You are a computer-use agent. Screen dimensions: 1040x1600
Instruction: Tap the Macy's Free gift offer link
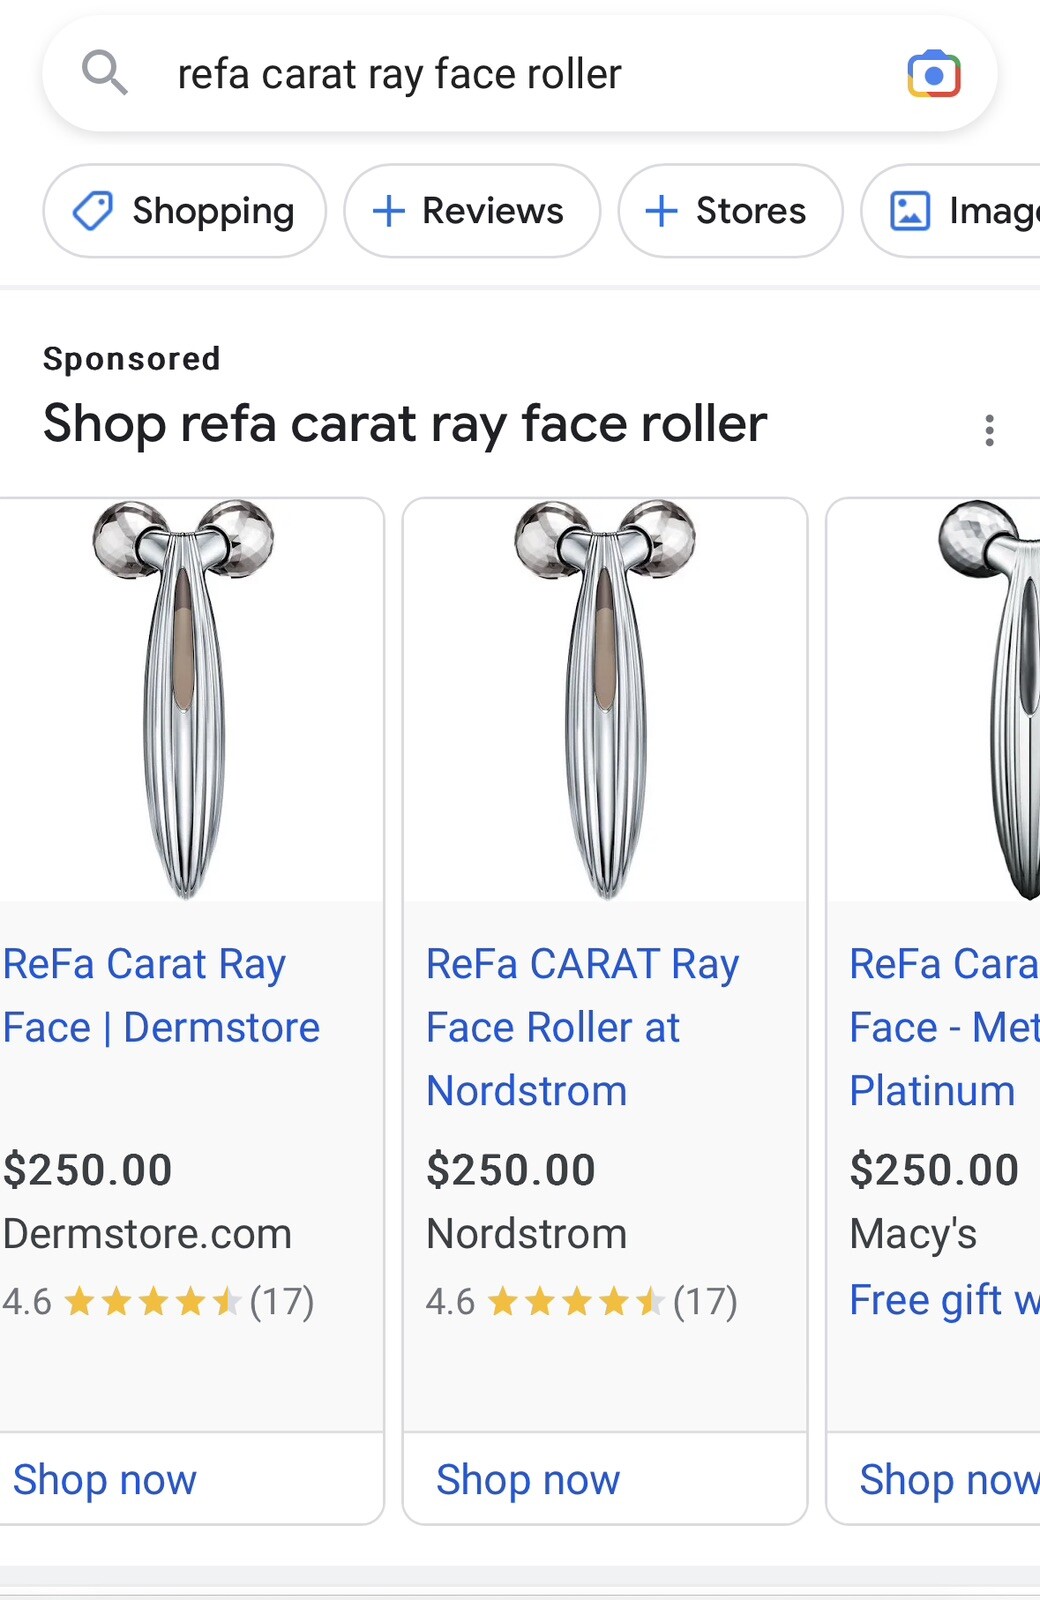(943, 1300)
